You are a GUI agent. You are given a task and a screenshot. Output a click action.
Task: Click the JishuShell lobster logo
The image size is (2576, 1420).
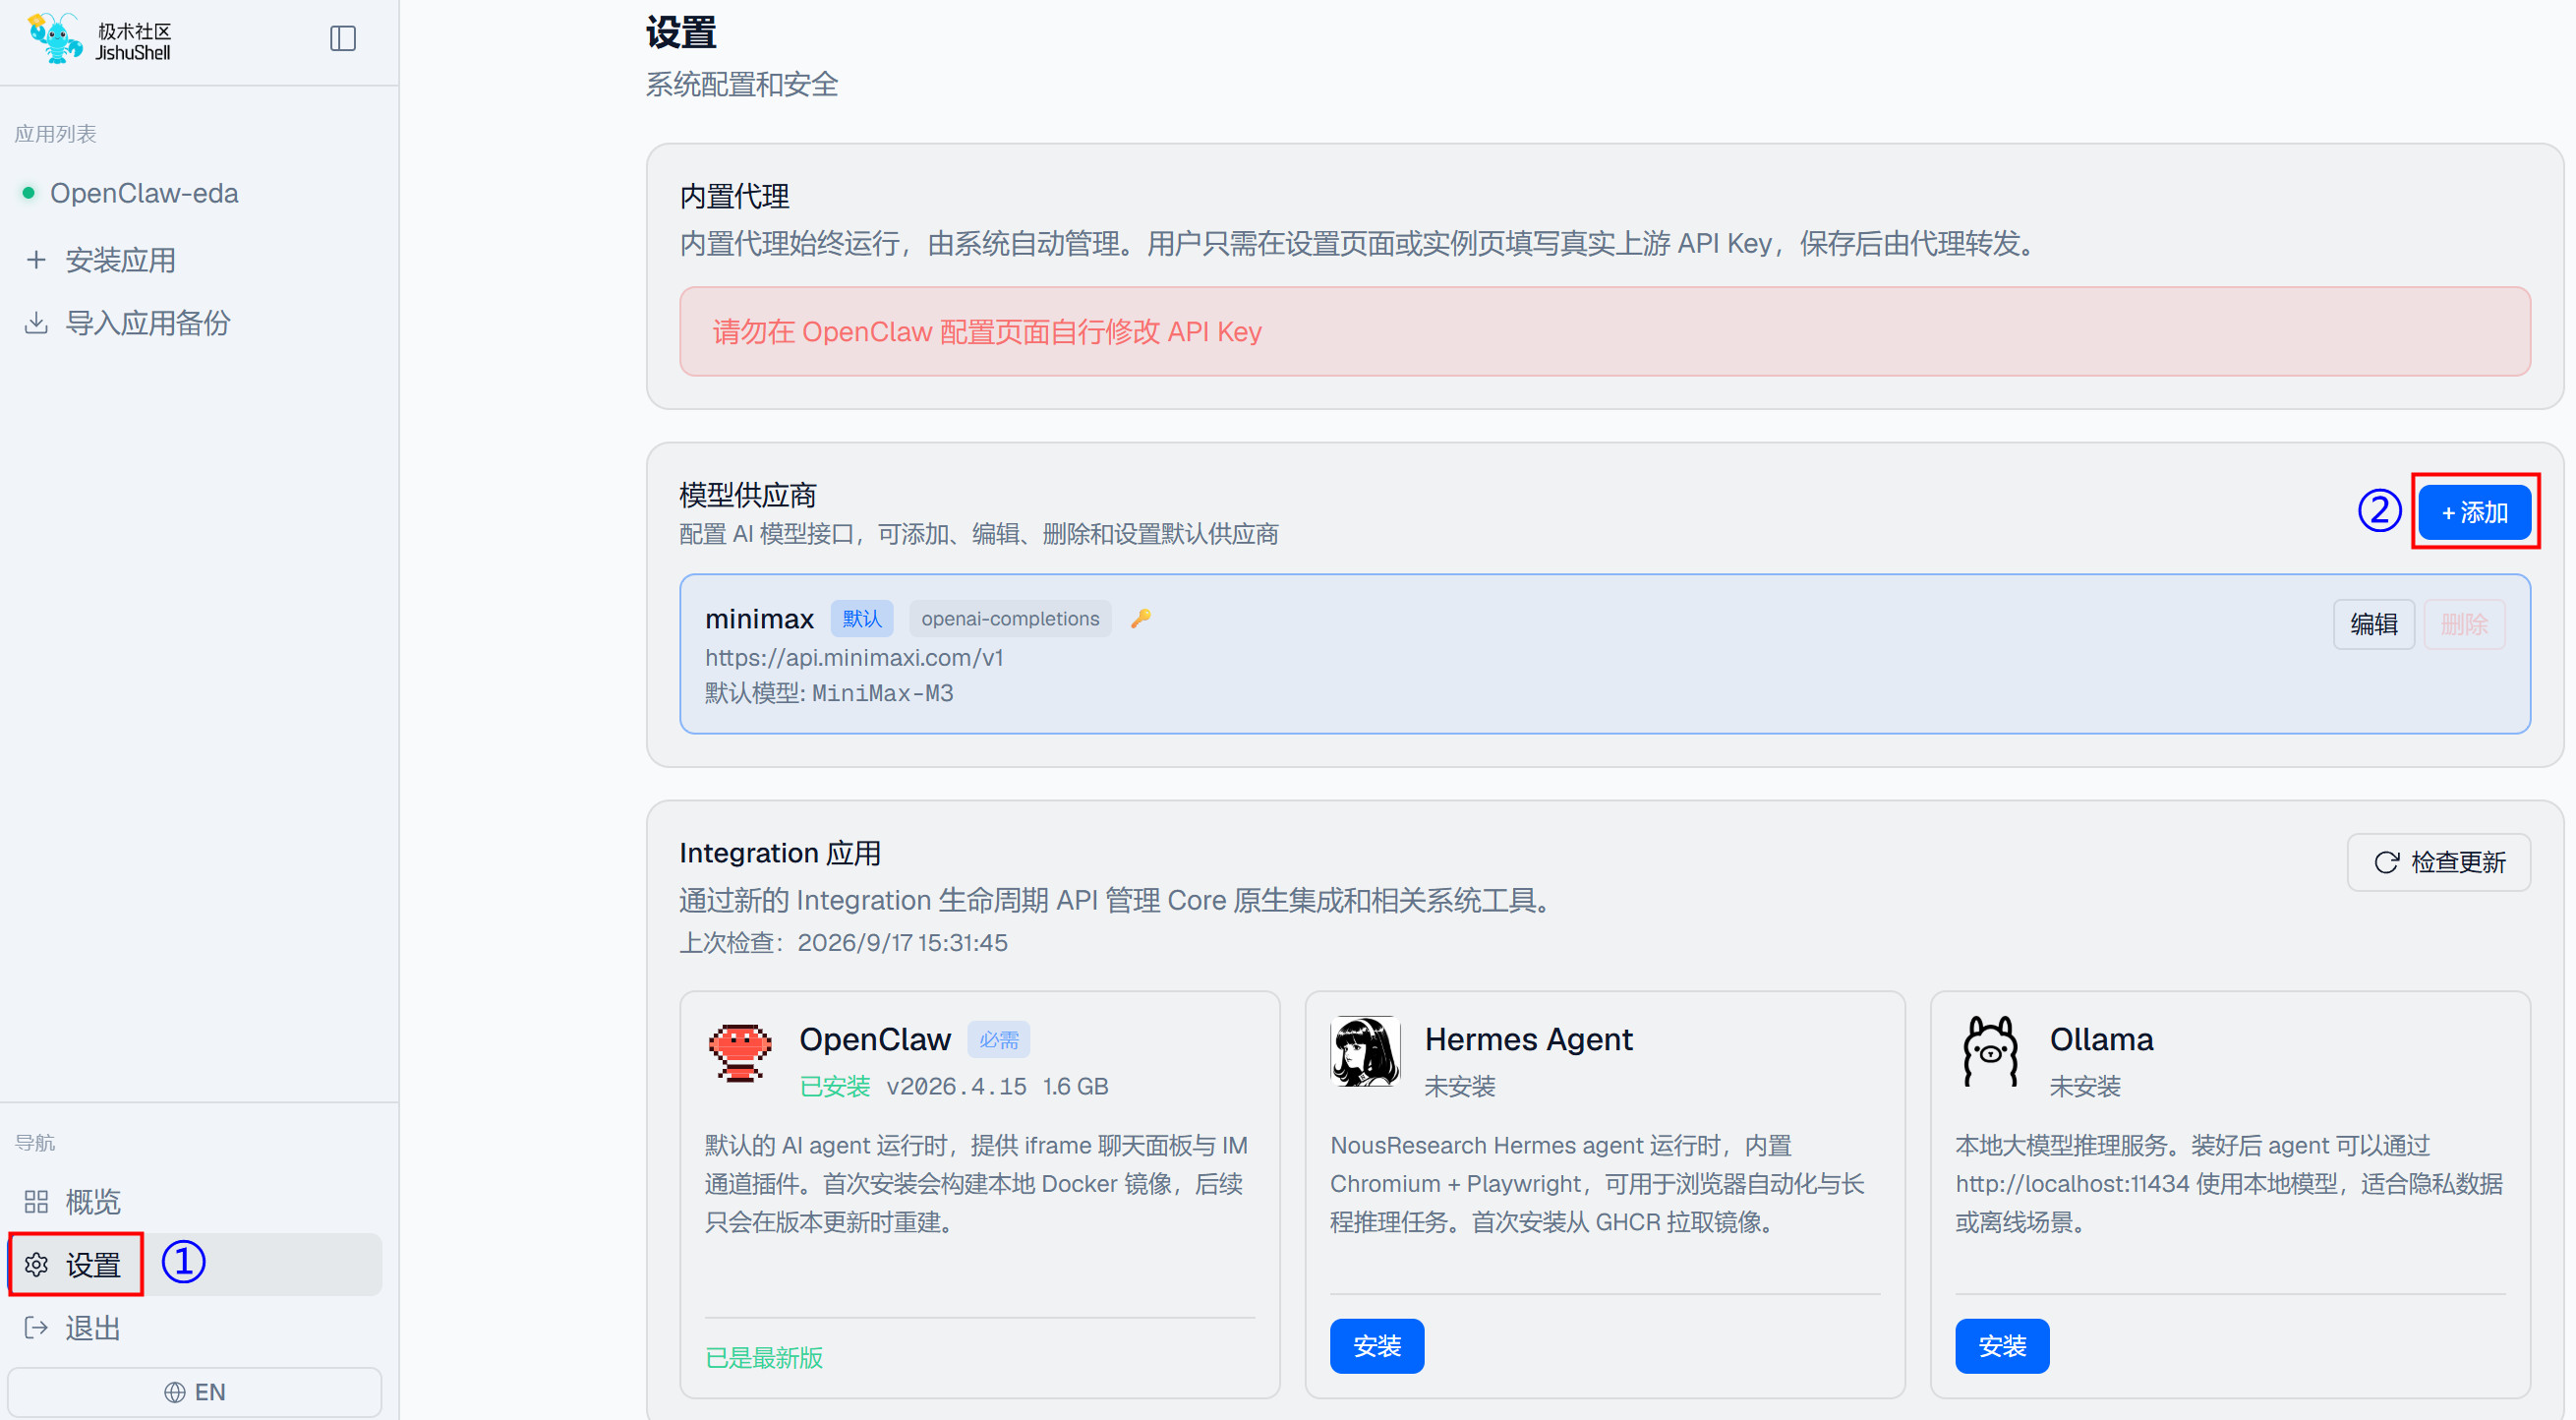pyautogui.click(x=55, y=39)
